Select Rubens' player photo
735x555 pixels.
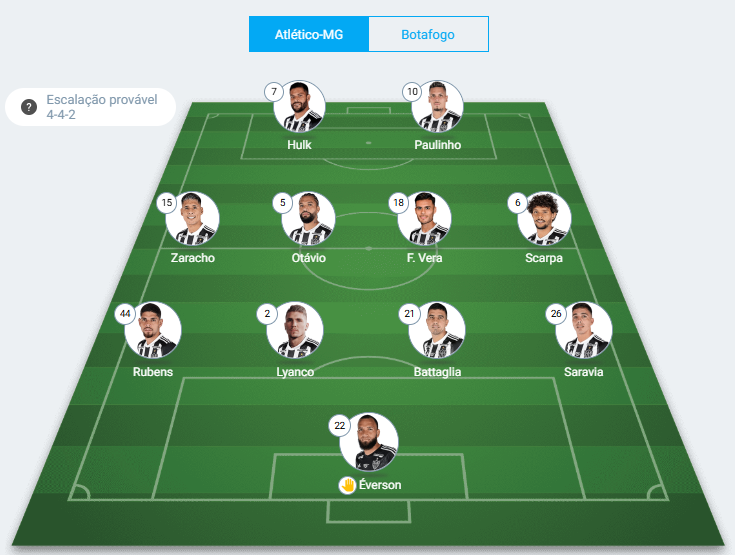click(x=153, y=330)
